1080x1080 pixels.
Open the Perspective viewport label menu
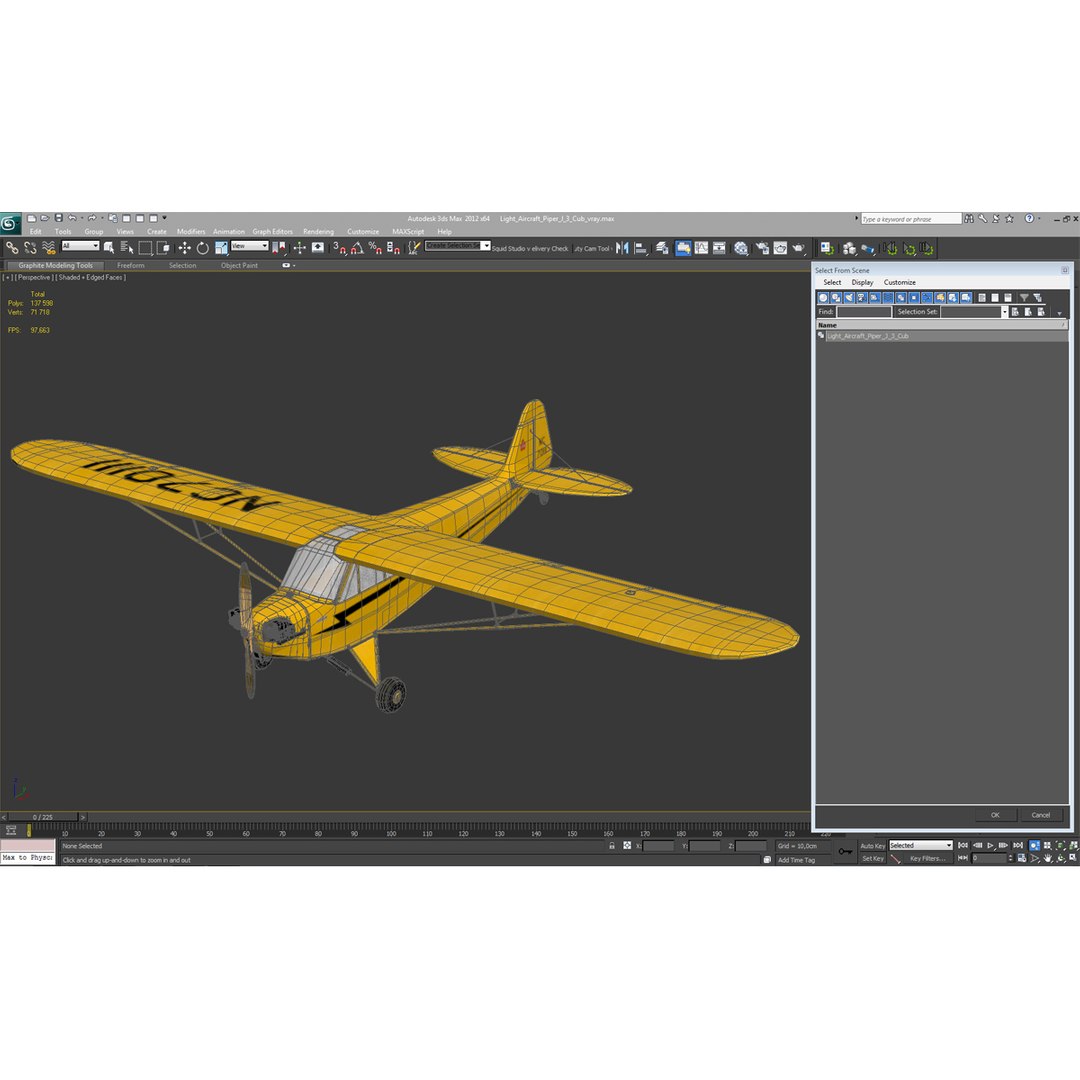[x=34, y=278]
